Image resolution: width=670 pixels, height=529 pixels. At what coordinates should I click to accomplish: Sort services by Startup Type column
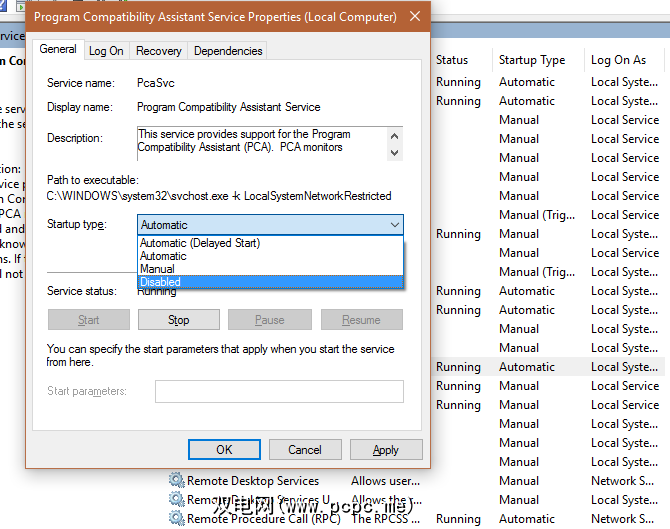tap(532, 60)
